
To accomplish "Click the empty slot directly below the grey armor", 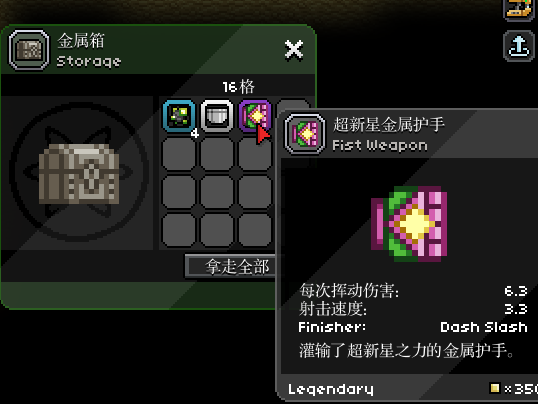I will [217, 154].
